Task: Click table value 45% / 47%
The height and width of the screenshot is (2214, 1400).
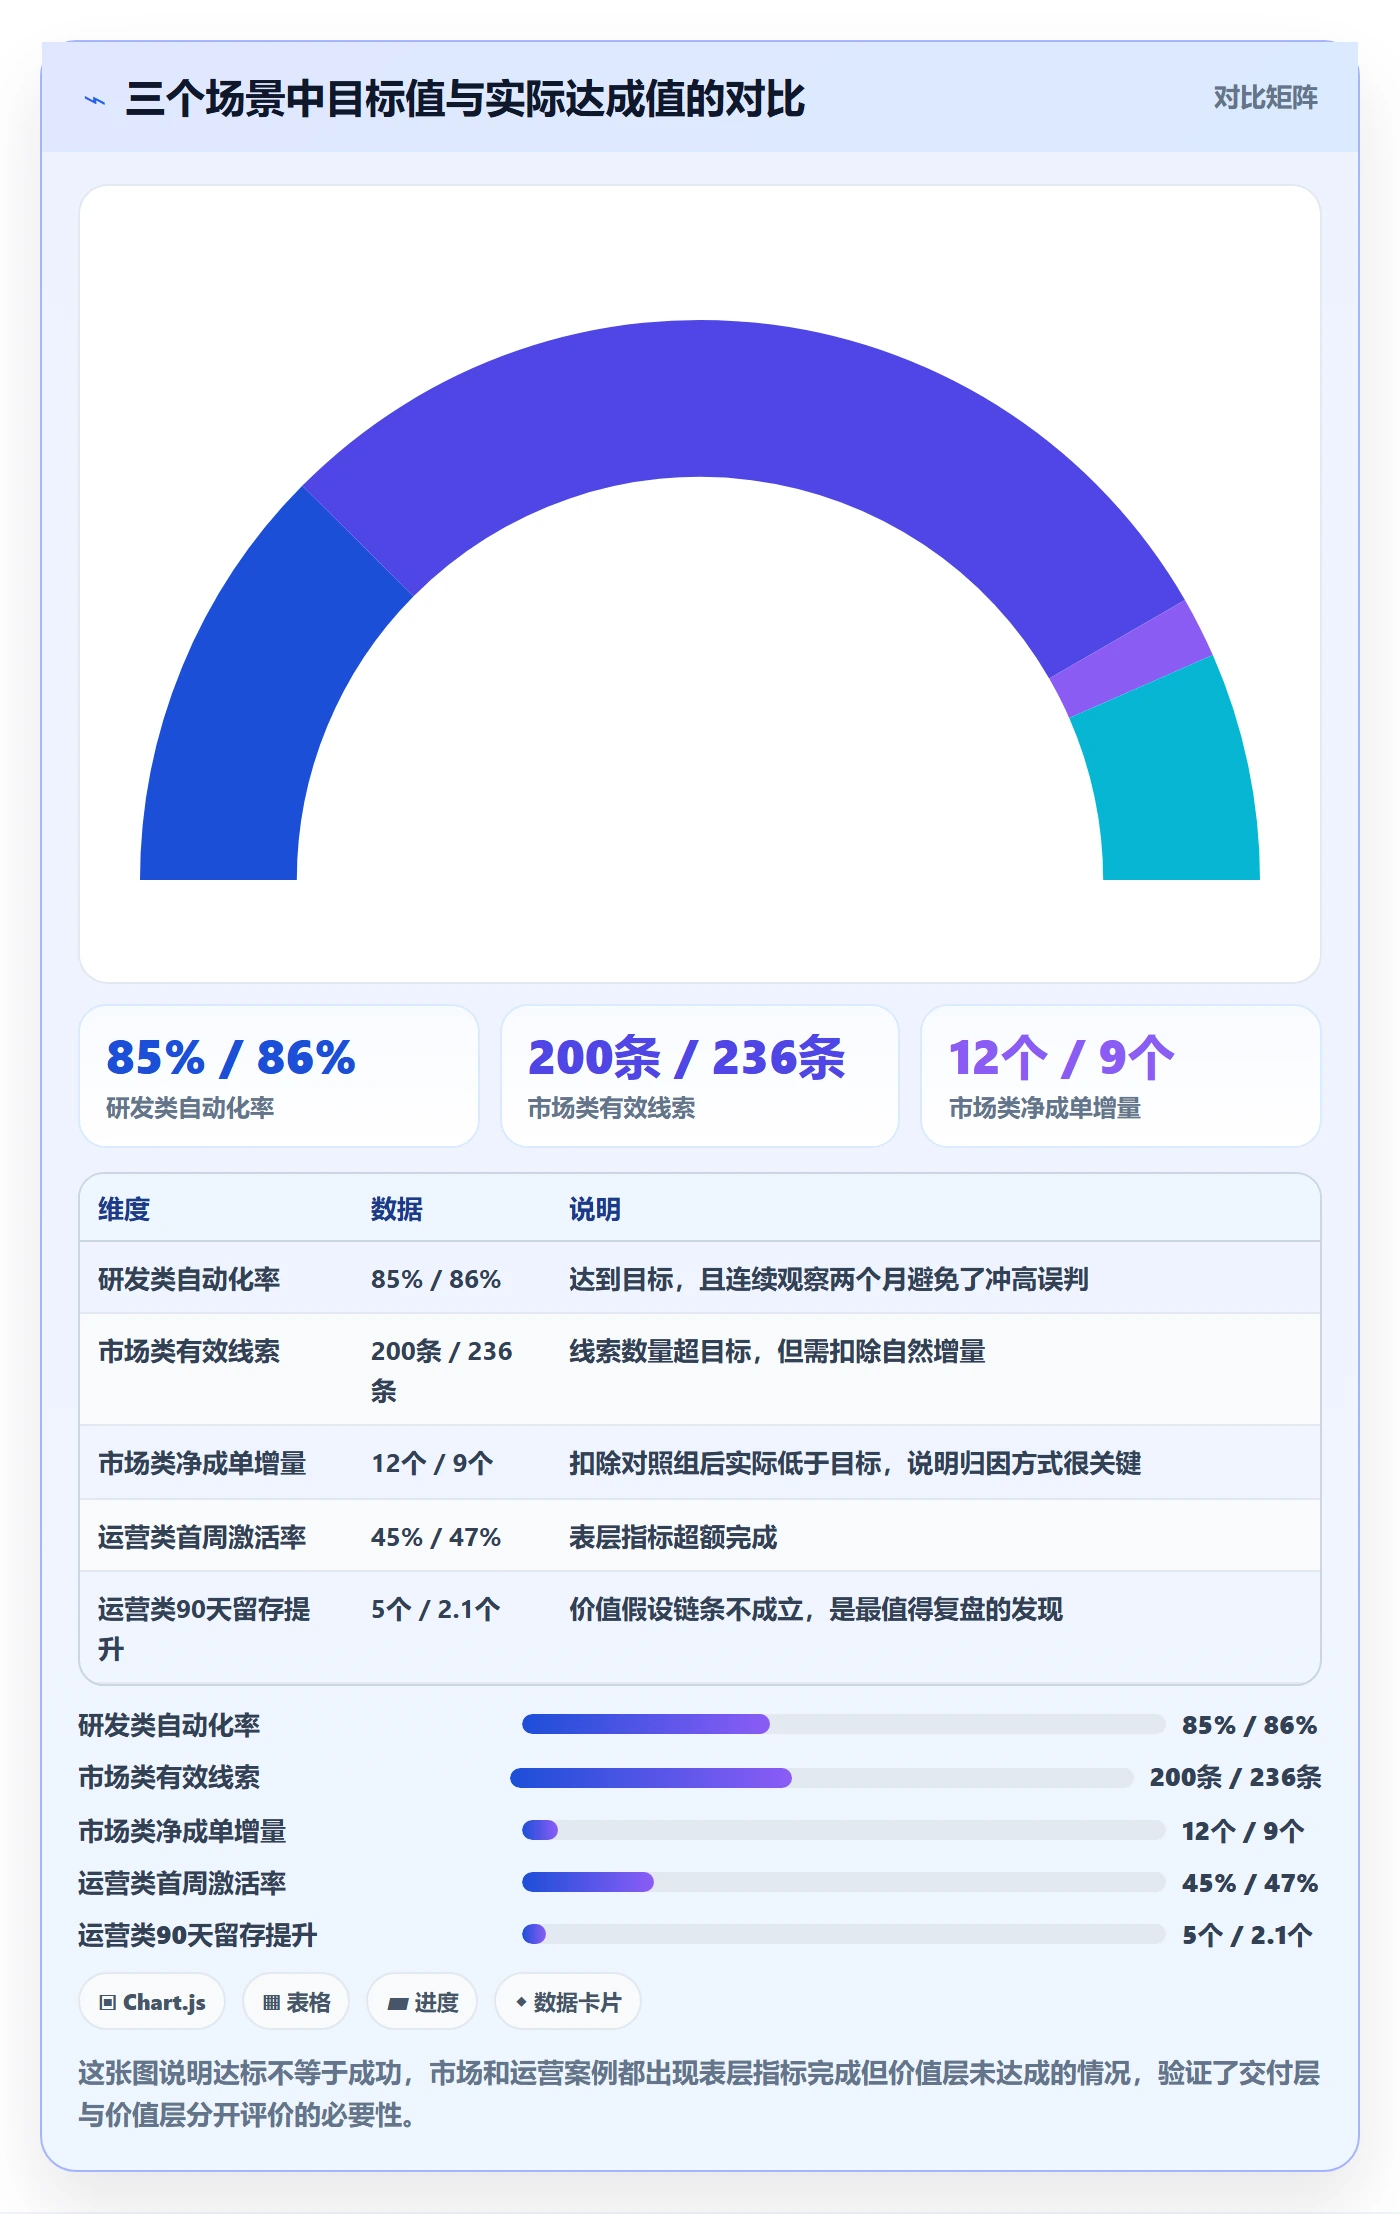Action: pyautogui.click(x=436, y=1537)
